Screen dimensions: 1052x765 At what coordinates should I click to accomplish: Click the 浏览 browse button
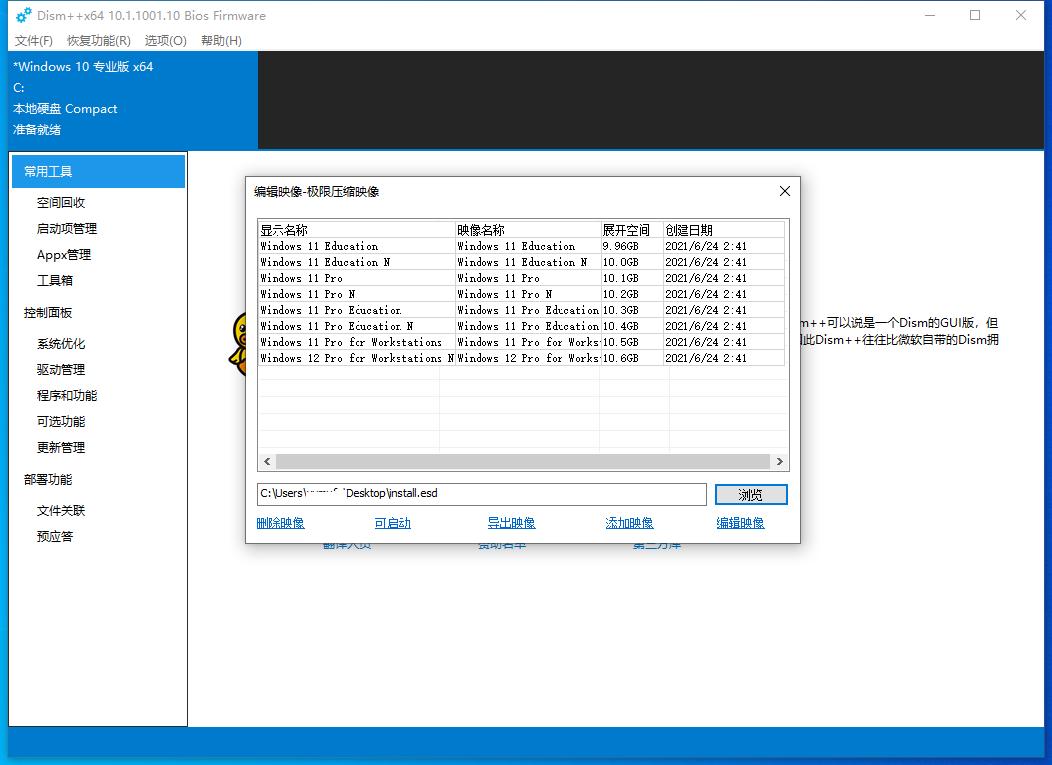751,493
